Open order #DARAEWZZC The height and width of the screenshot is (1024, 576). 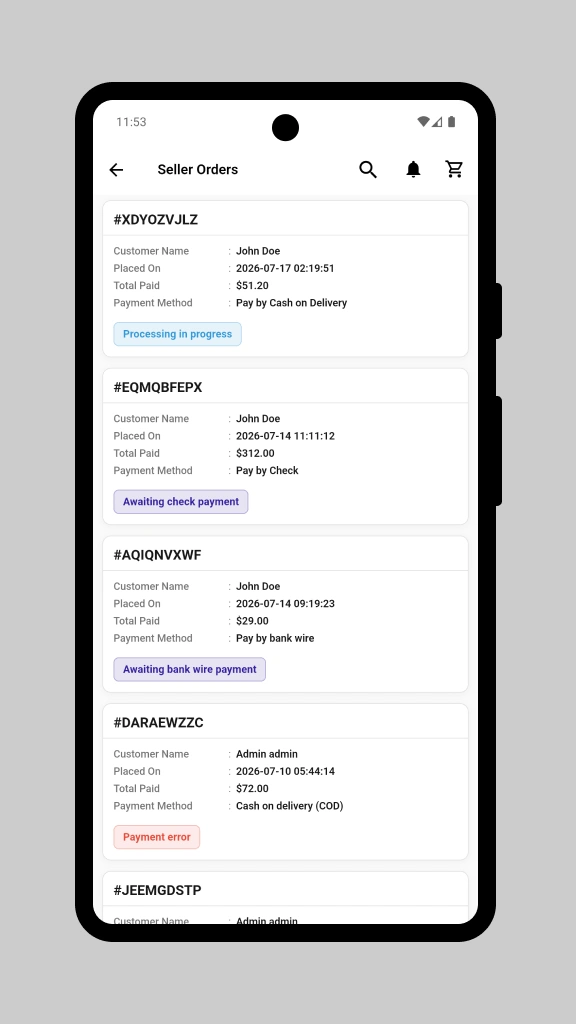[x=285, y=782]
